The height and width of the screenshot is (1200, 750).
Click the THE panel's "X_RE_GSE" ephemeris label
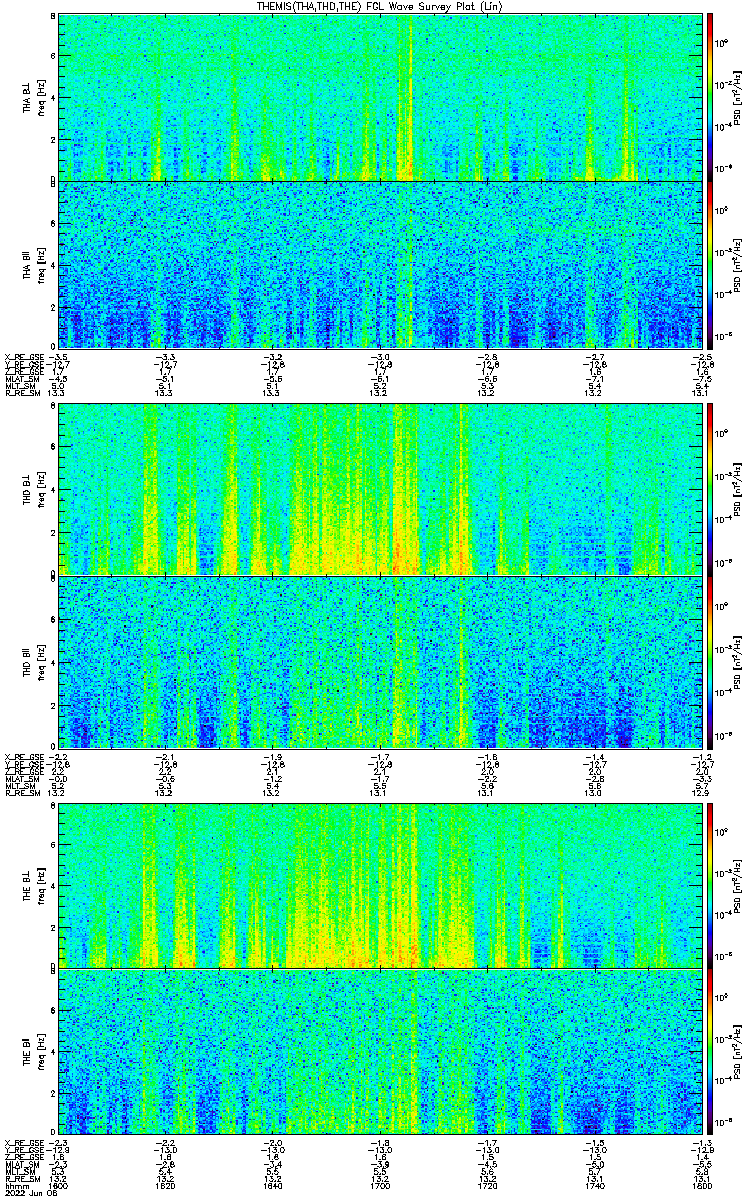point(23,1142)
